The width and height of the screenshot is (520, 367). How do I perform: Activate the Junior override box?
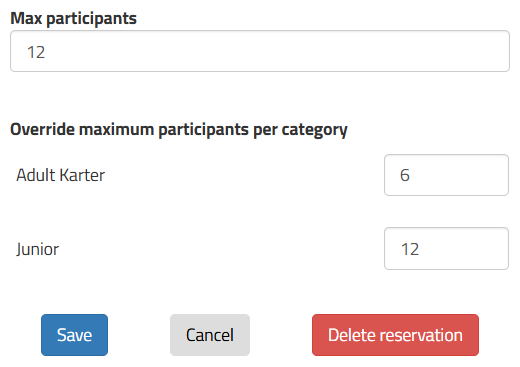coord(446,249)
